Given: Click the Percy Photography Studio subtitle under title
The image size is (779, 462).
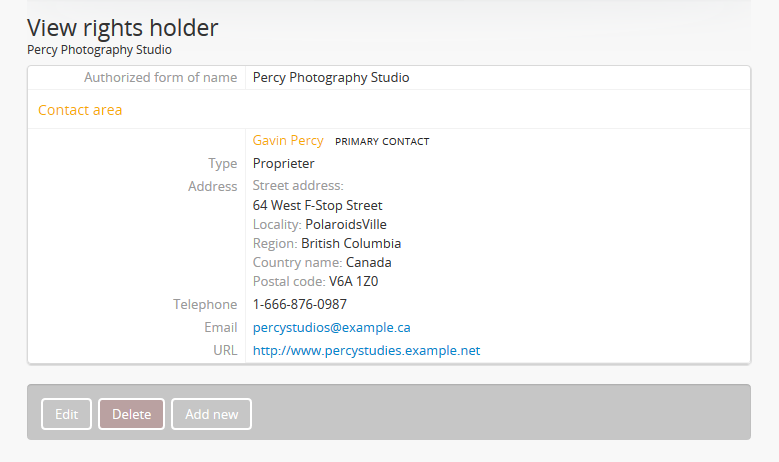Looking at the screenshot, I should [99, 49].
